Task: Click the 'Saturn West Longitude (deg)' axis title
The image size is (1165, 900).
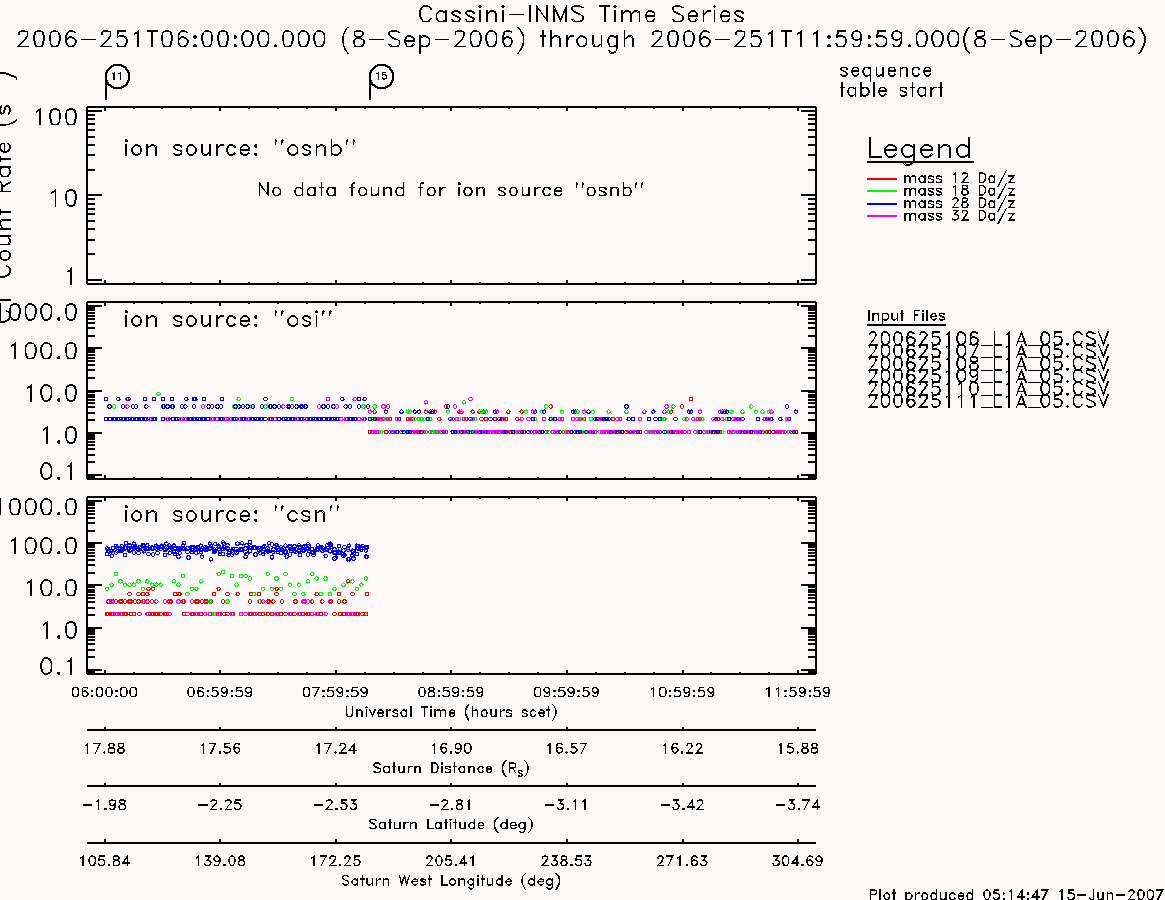Action: (451, 881)
